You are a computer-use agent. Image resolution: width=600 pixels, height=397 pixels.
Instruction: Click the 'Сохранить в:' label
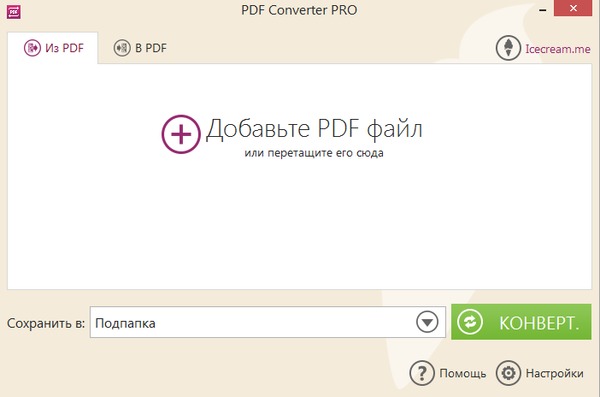(x=46, y=323)
